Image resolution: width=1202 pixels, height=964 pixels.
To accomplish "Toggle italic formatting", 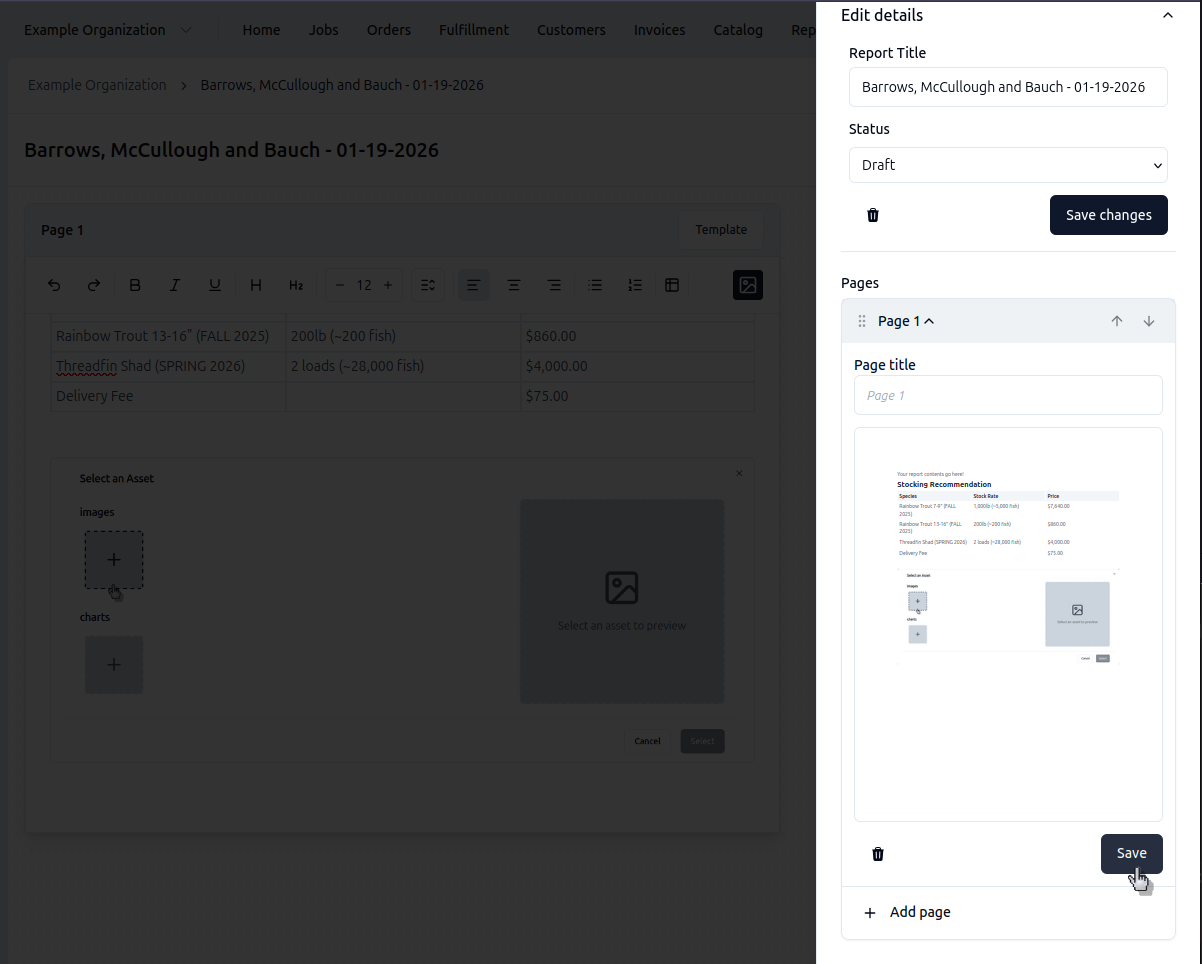I will (175, 285).
